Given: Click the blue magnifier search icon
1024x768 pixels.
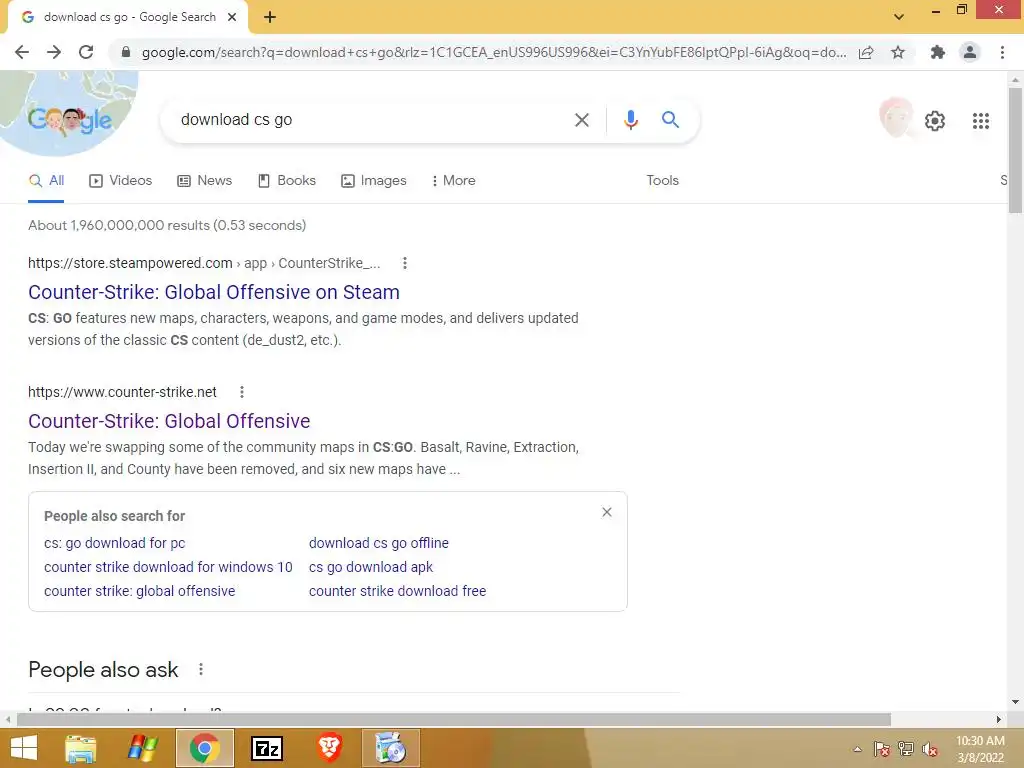Looking at the screenshot, I should tap(670, 120).
